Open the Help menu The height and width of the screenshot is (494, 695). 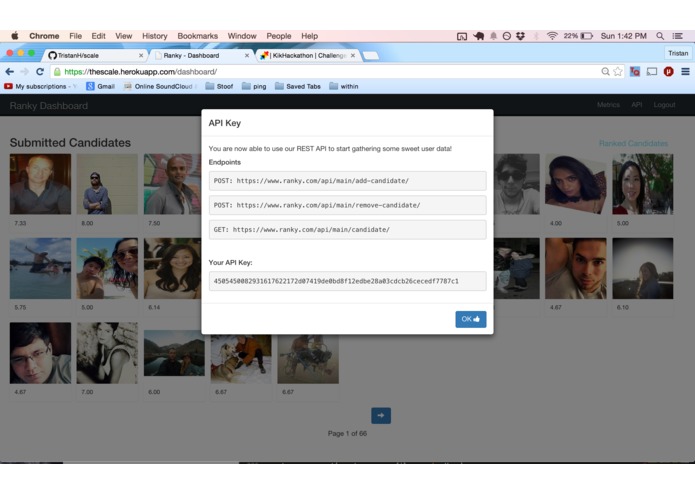pyautogui.click(x=309, y=36)
